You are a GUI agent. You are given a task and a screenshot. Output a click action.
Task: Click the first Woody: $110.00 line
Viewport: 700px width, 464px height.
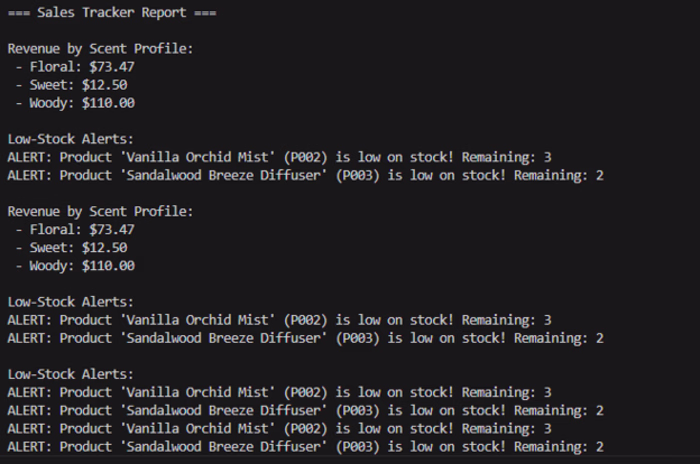pos(75,103)
